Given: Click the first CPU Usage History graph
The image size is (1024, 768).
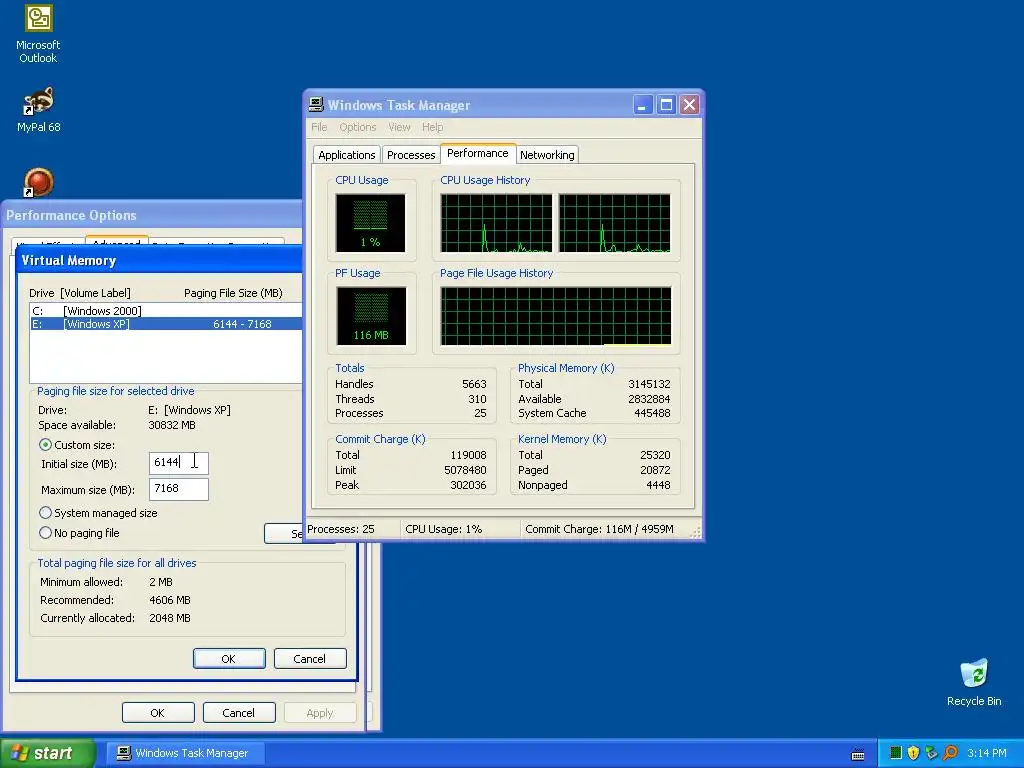Looking at the screenshot, I should (496, 223).
